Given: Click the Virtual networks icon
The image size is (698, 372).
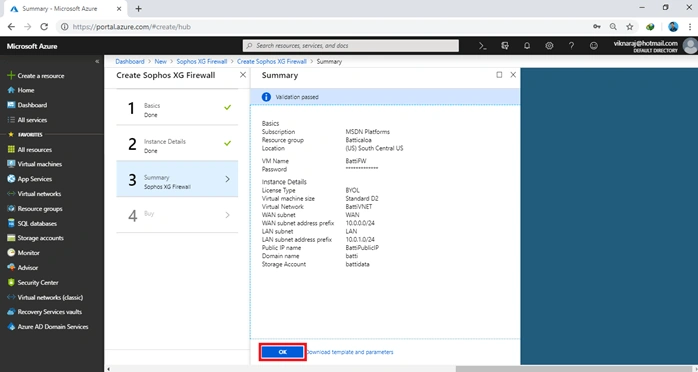Looking at the screenshot, I should (11, 194).
